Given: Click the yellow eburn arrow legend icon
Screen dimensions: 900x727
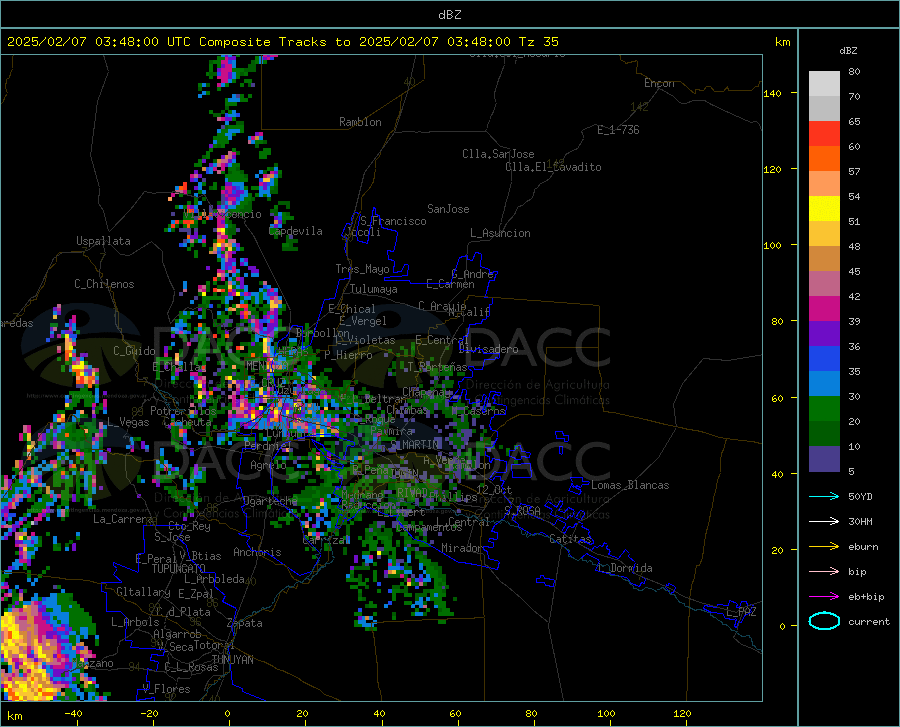Looking at the screenshot, I should [x=824, y=547].
